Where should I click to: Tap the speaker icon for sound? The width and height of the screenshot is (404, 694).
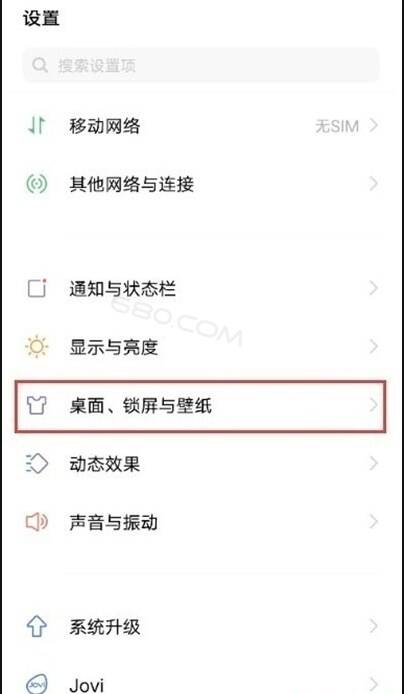pos(37,522)
